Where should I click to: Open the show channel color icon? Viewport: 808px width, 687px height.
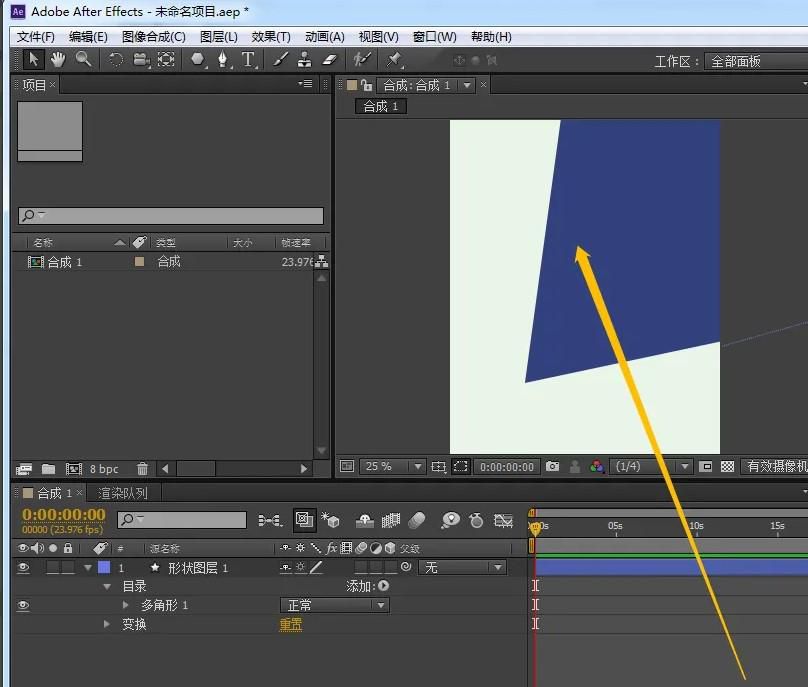(597, 466)
